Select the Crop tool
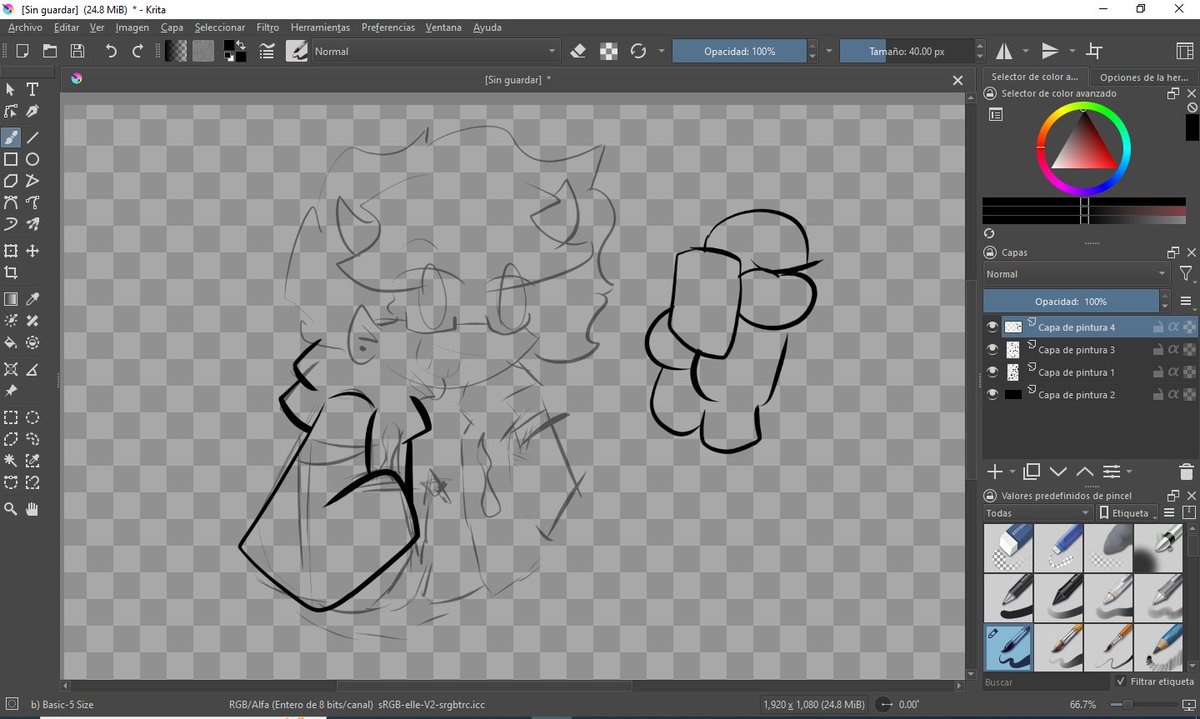The height and width of the screenshot is (719, 1200). click(11, 272)
